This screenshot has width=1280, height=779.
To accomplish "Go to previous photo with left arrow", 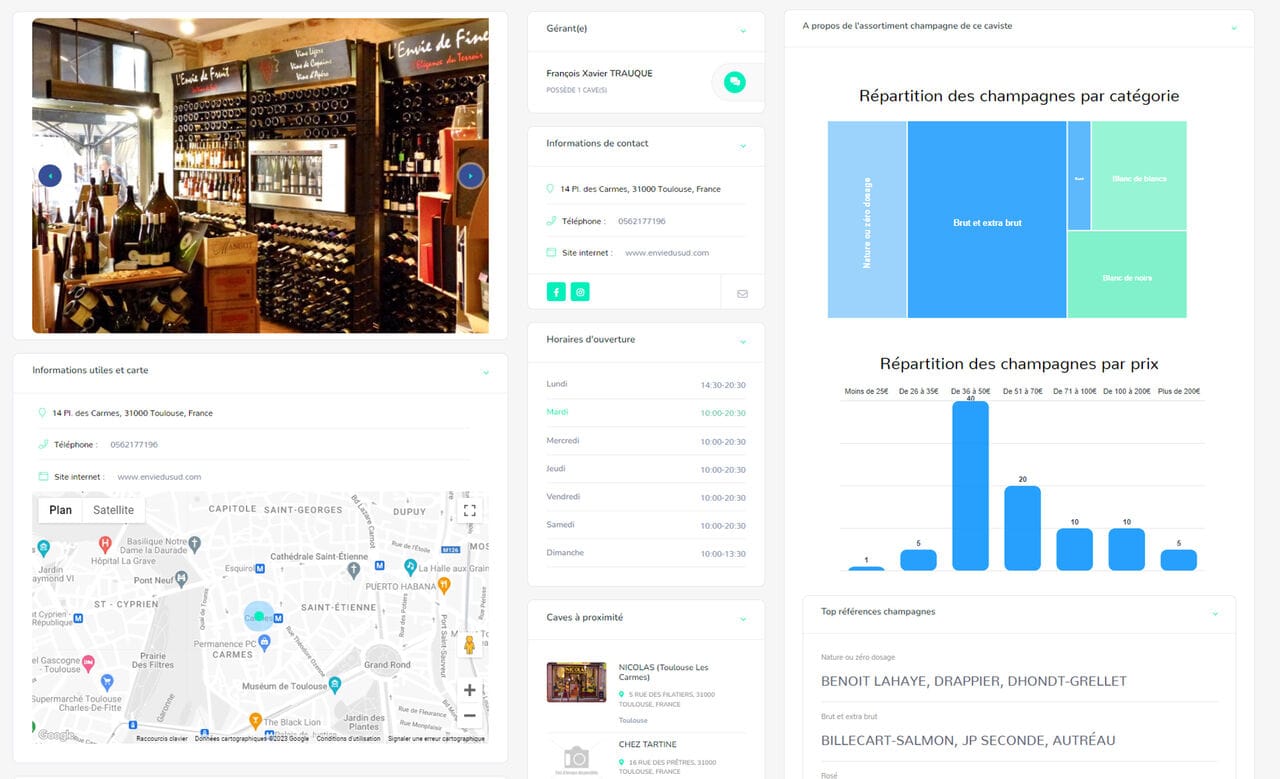I will click(50, 176).
